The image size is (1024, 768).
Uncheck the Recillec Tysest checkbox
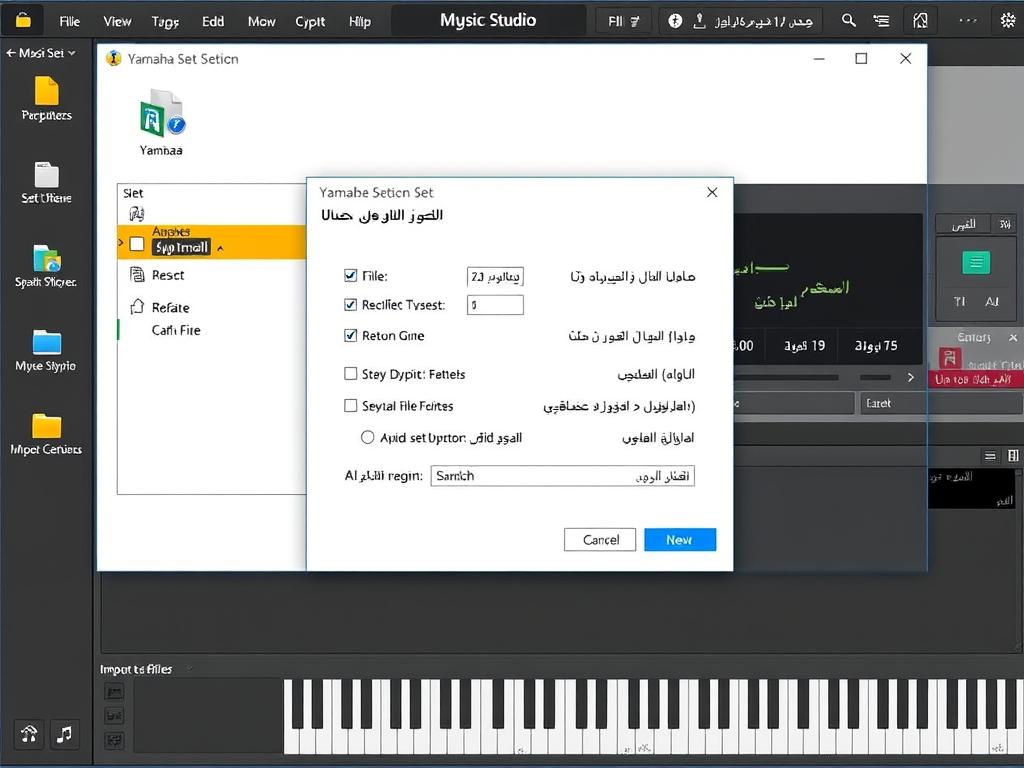click(351, 304)
